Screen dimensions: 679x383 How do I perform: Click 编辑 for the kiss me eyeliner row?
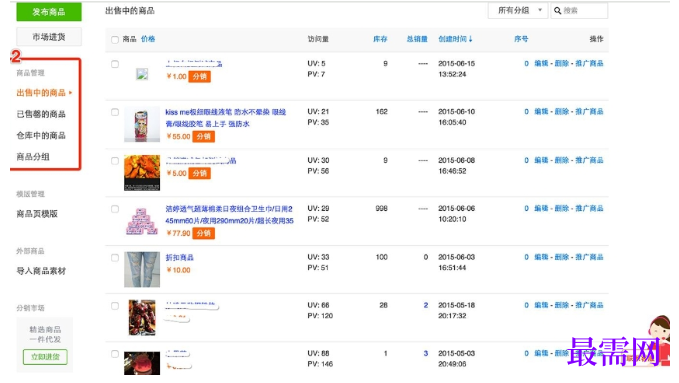tap(541, 111)
